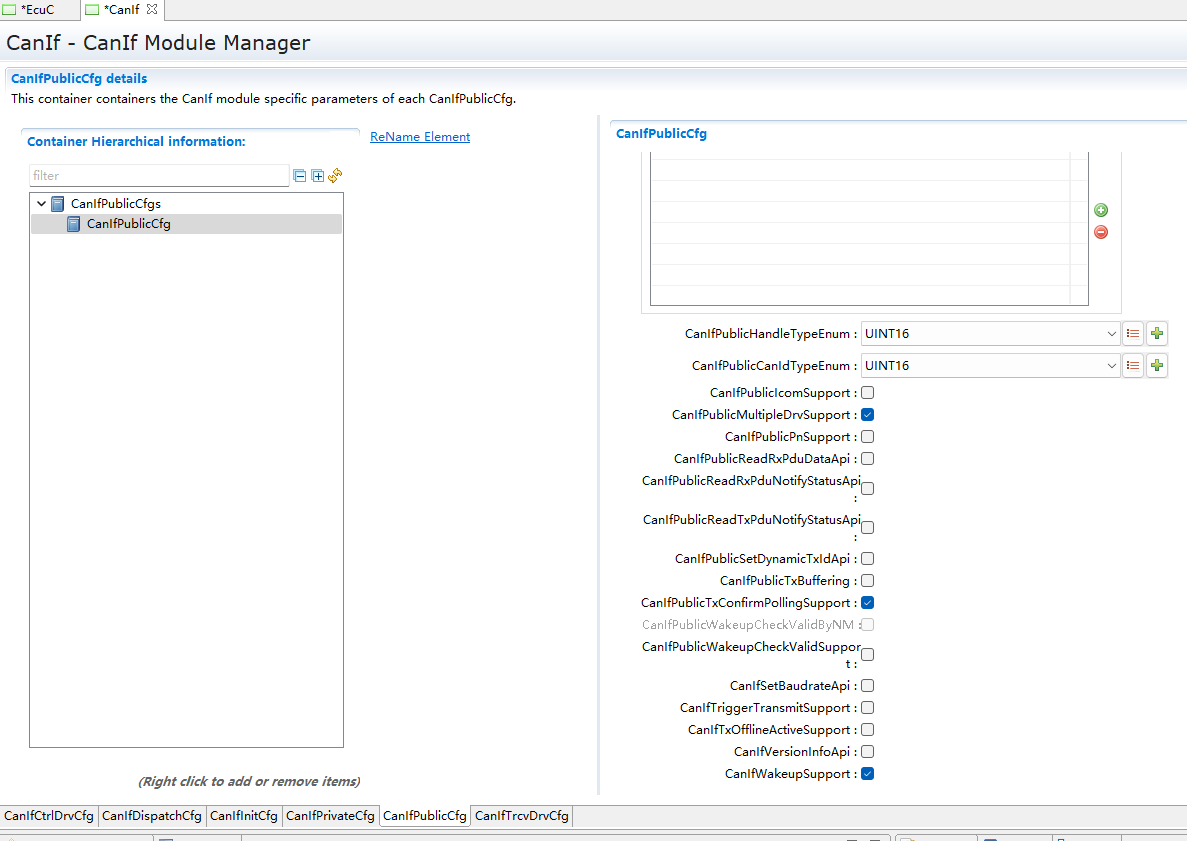Click list icon next to CanIfPublicHandleTypeEnum
This screenshot has width=1187, height=841.
[x=1133, y=334]
